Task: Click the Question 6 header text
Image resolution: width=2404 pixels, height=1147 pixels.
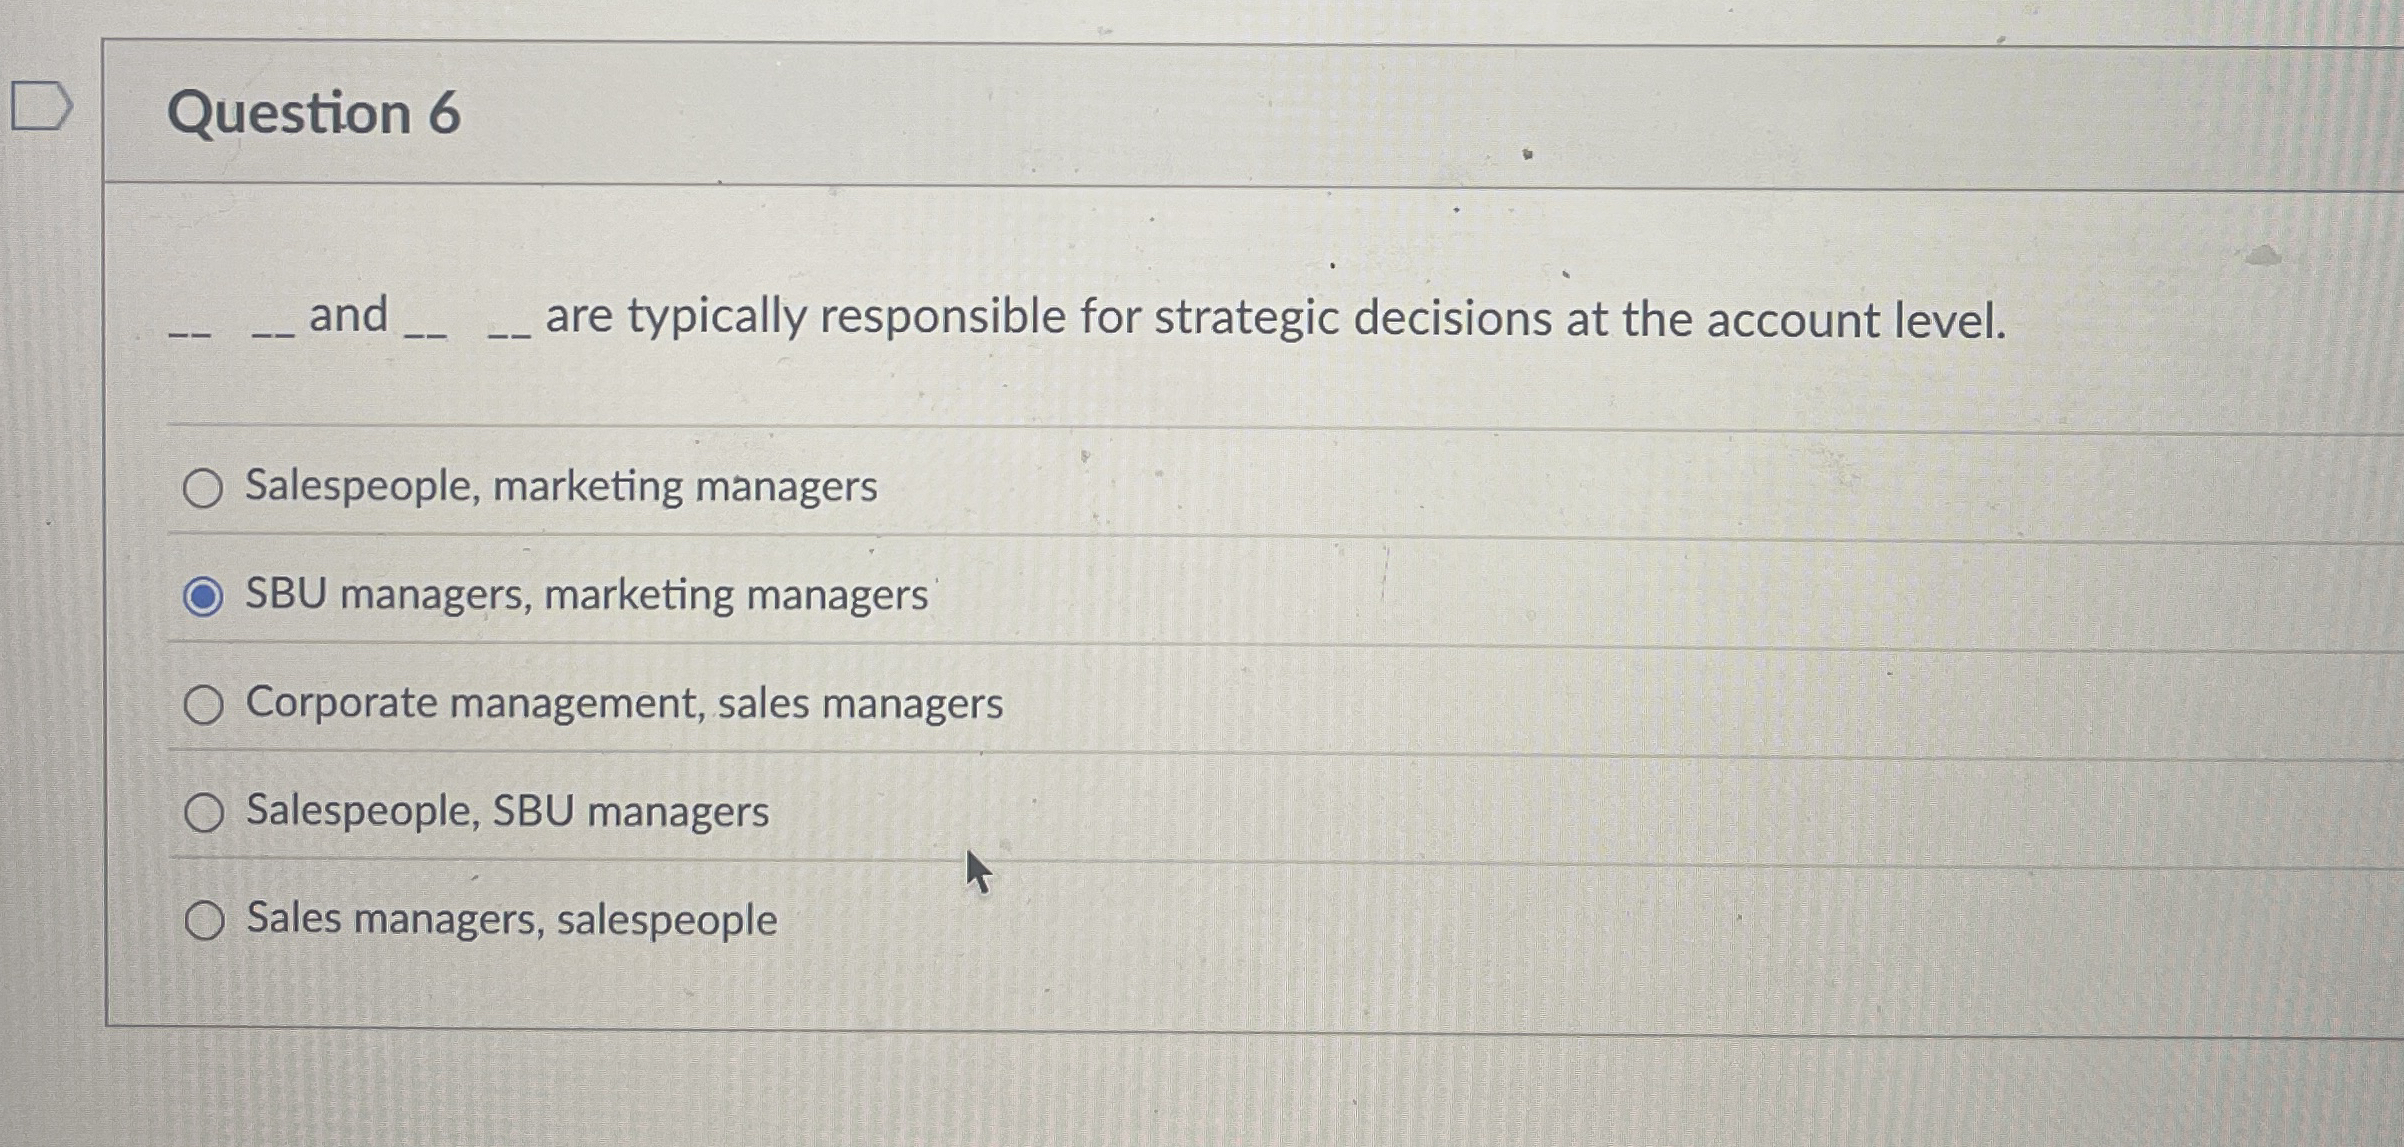Action: click(308, 116)
